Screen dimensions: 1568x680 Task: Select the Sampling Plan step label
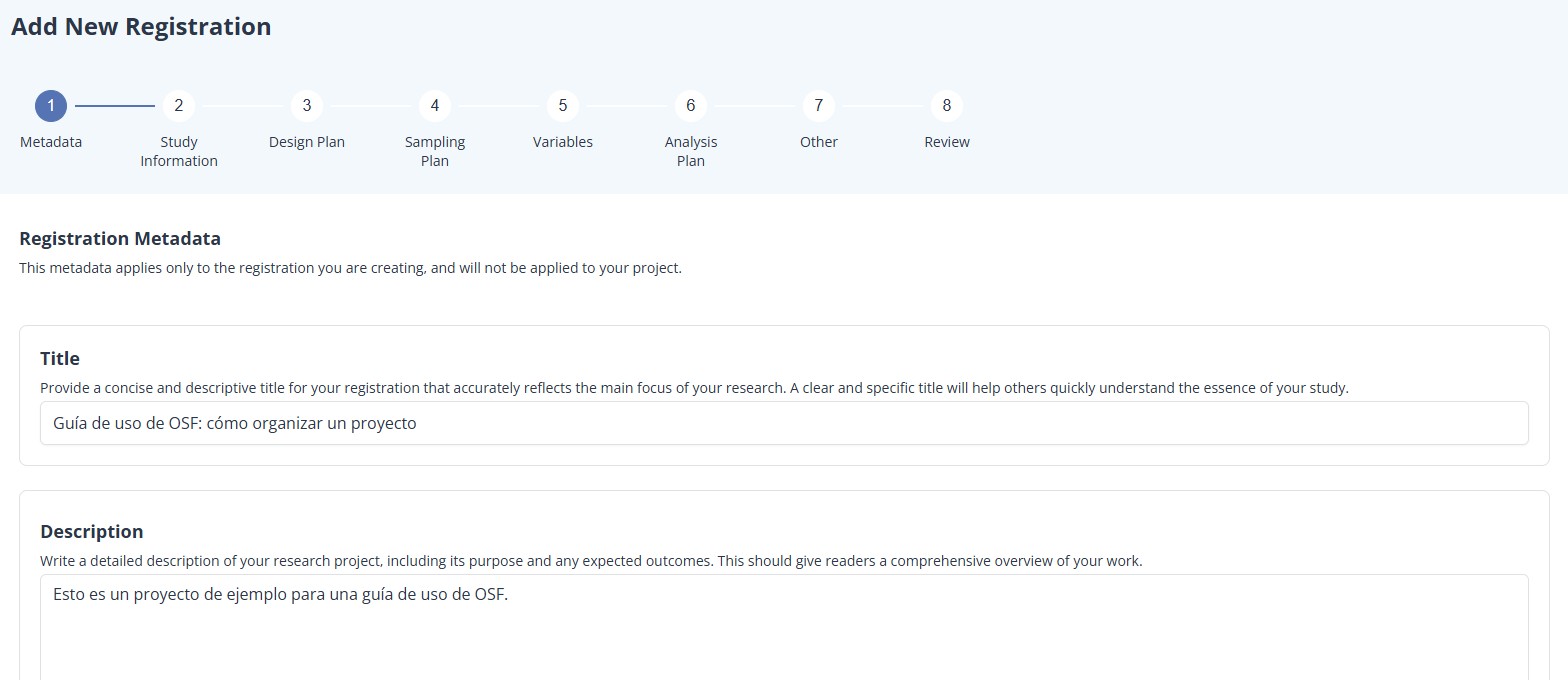(x=435, y=151)
